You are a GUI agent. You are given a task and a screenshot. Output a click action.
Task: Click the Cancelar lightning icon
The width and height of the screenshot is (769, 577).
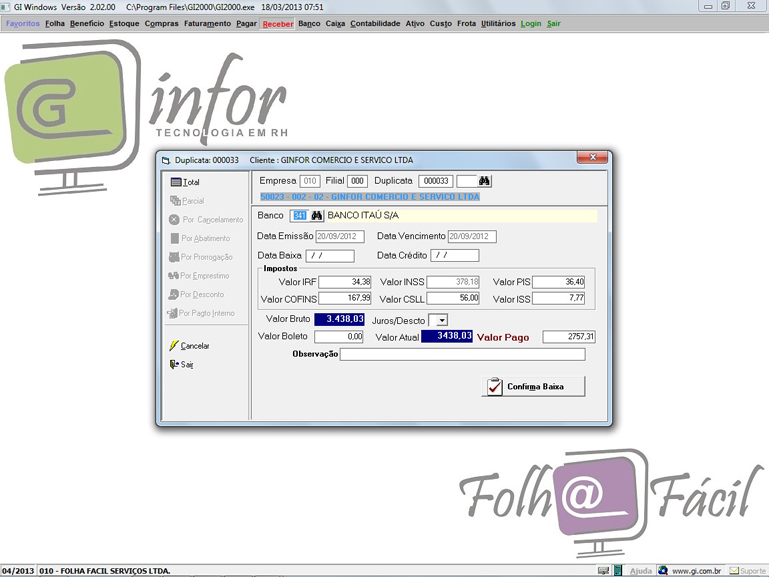pyautogui.click(x=174, y=346)
